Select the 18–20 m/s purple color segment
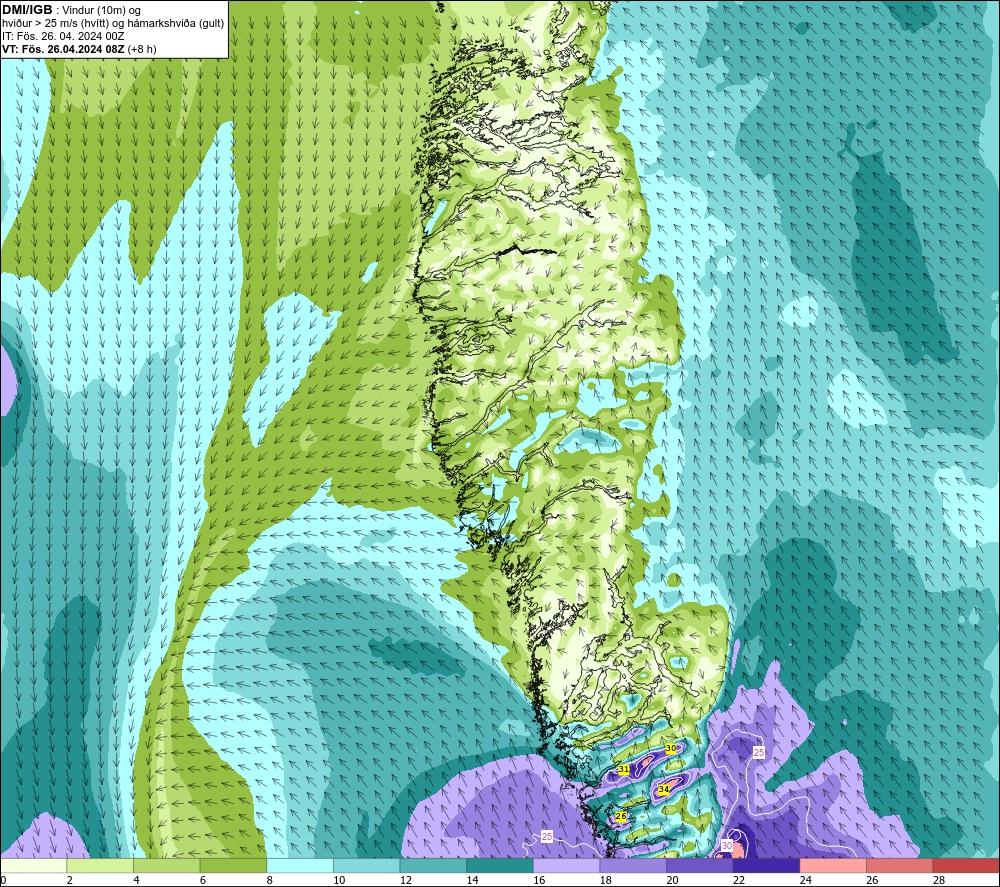The height and width of the screenshot is (887, 1000). [633, 865]
